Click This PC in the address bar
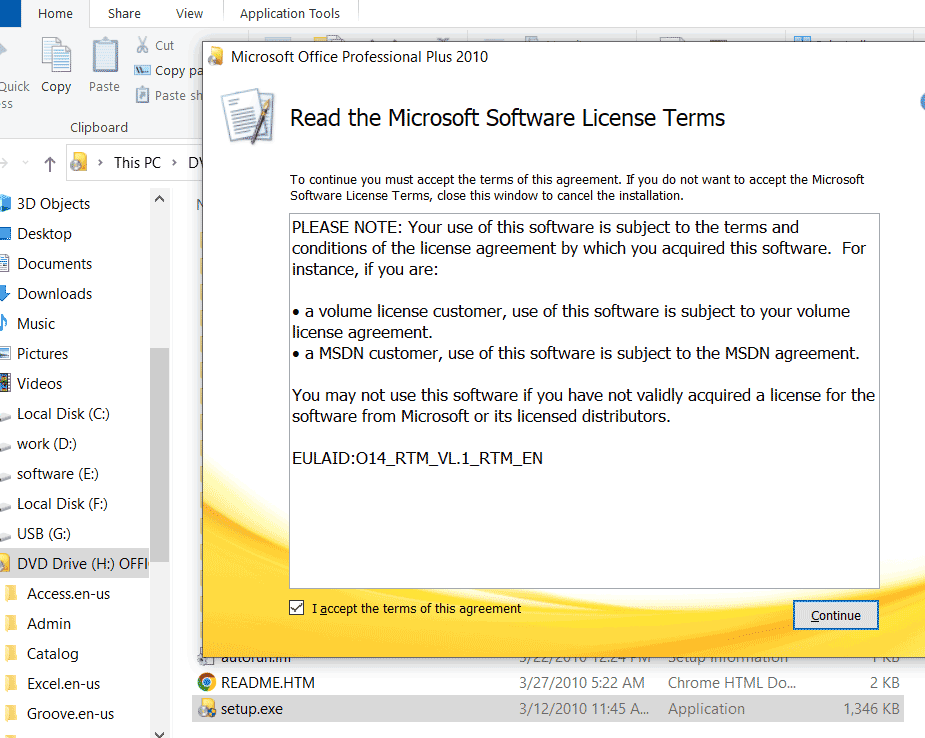The width and height of the screenshot is (925, 738). (x=137, y=162)
